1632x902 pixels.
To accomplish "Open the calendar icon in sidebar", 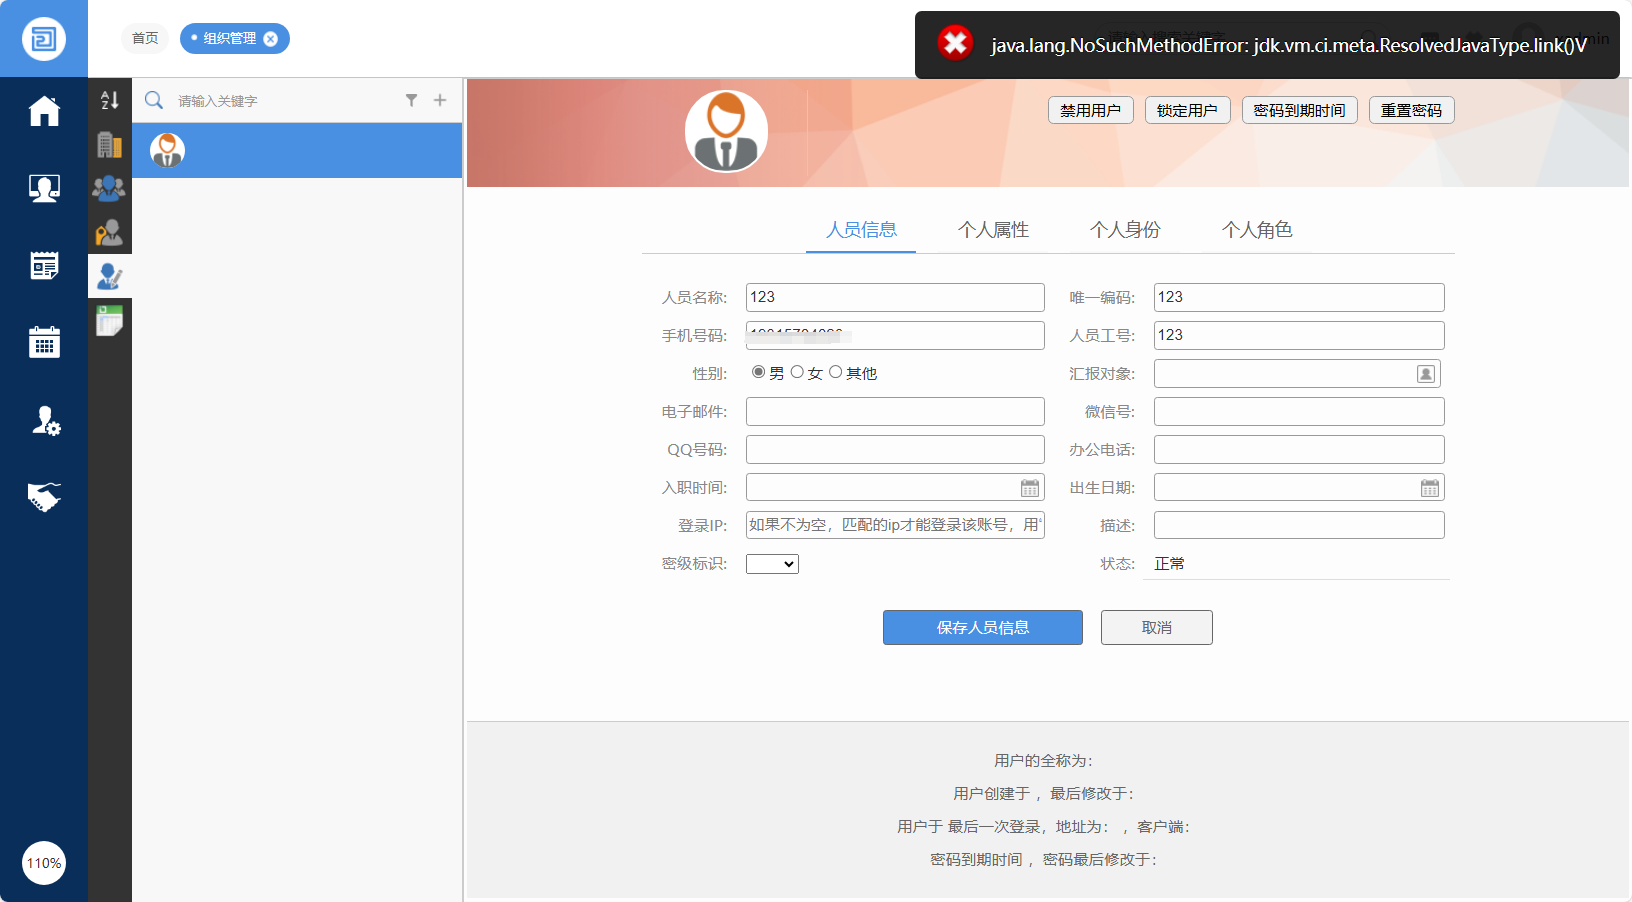I will pyautogui.click(x=44, y=342).
